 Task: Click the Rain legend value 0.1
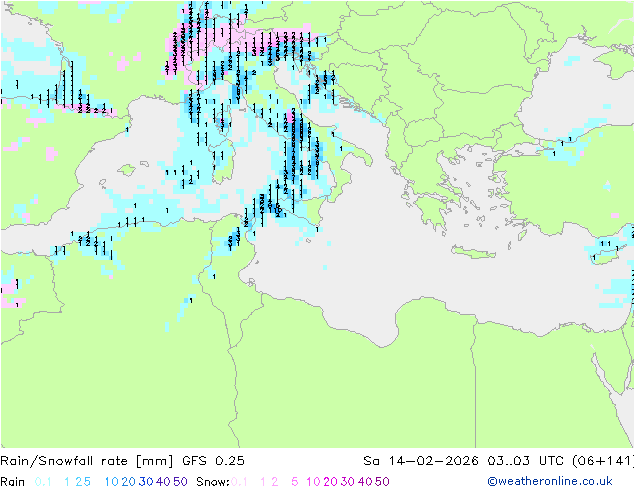coord(43,482)
